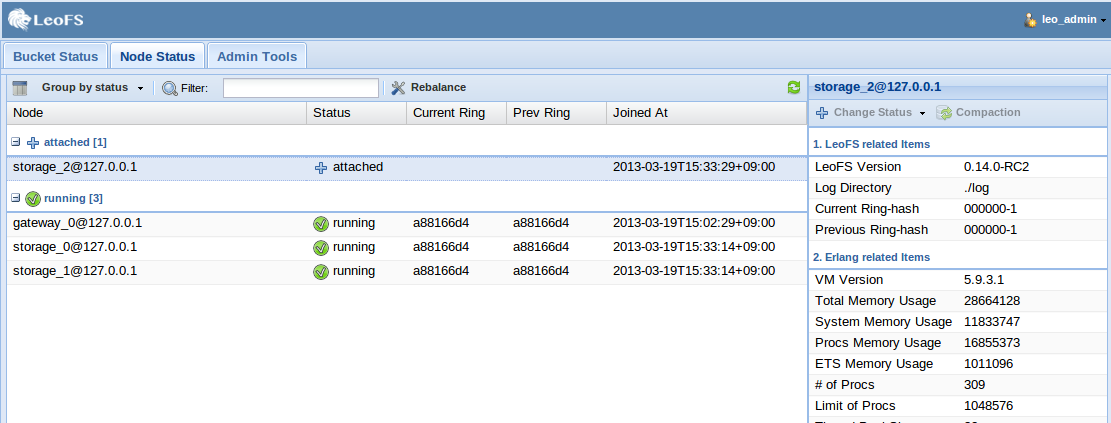This screenshot has width=1111, height=423.
Task: Focus the Filter text field
Action: point(300,88)
